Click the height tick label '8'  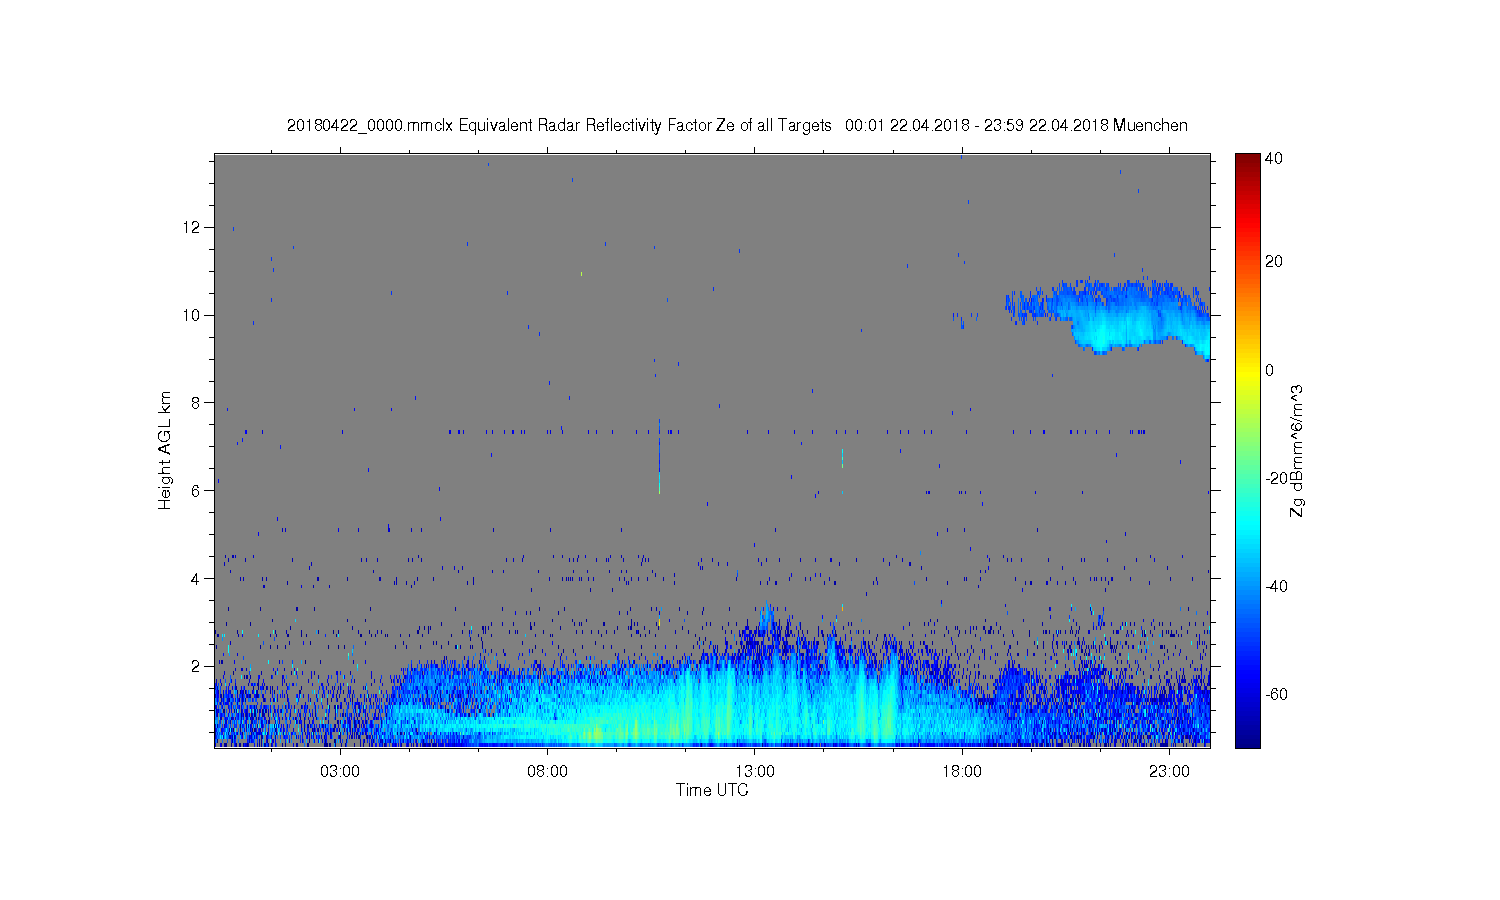[196, 403]
